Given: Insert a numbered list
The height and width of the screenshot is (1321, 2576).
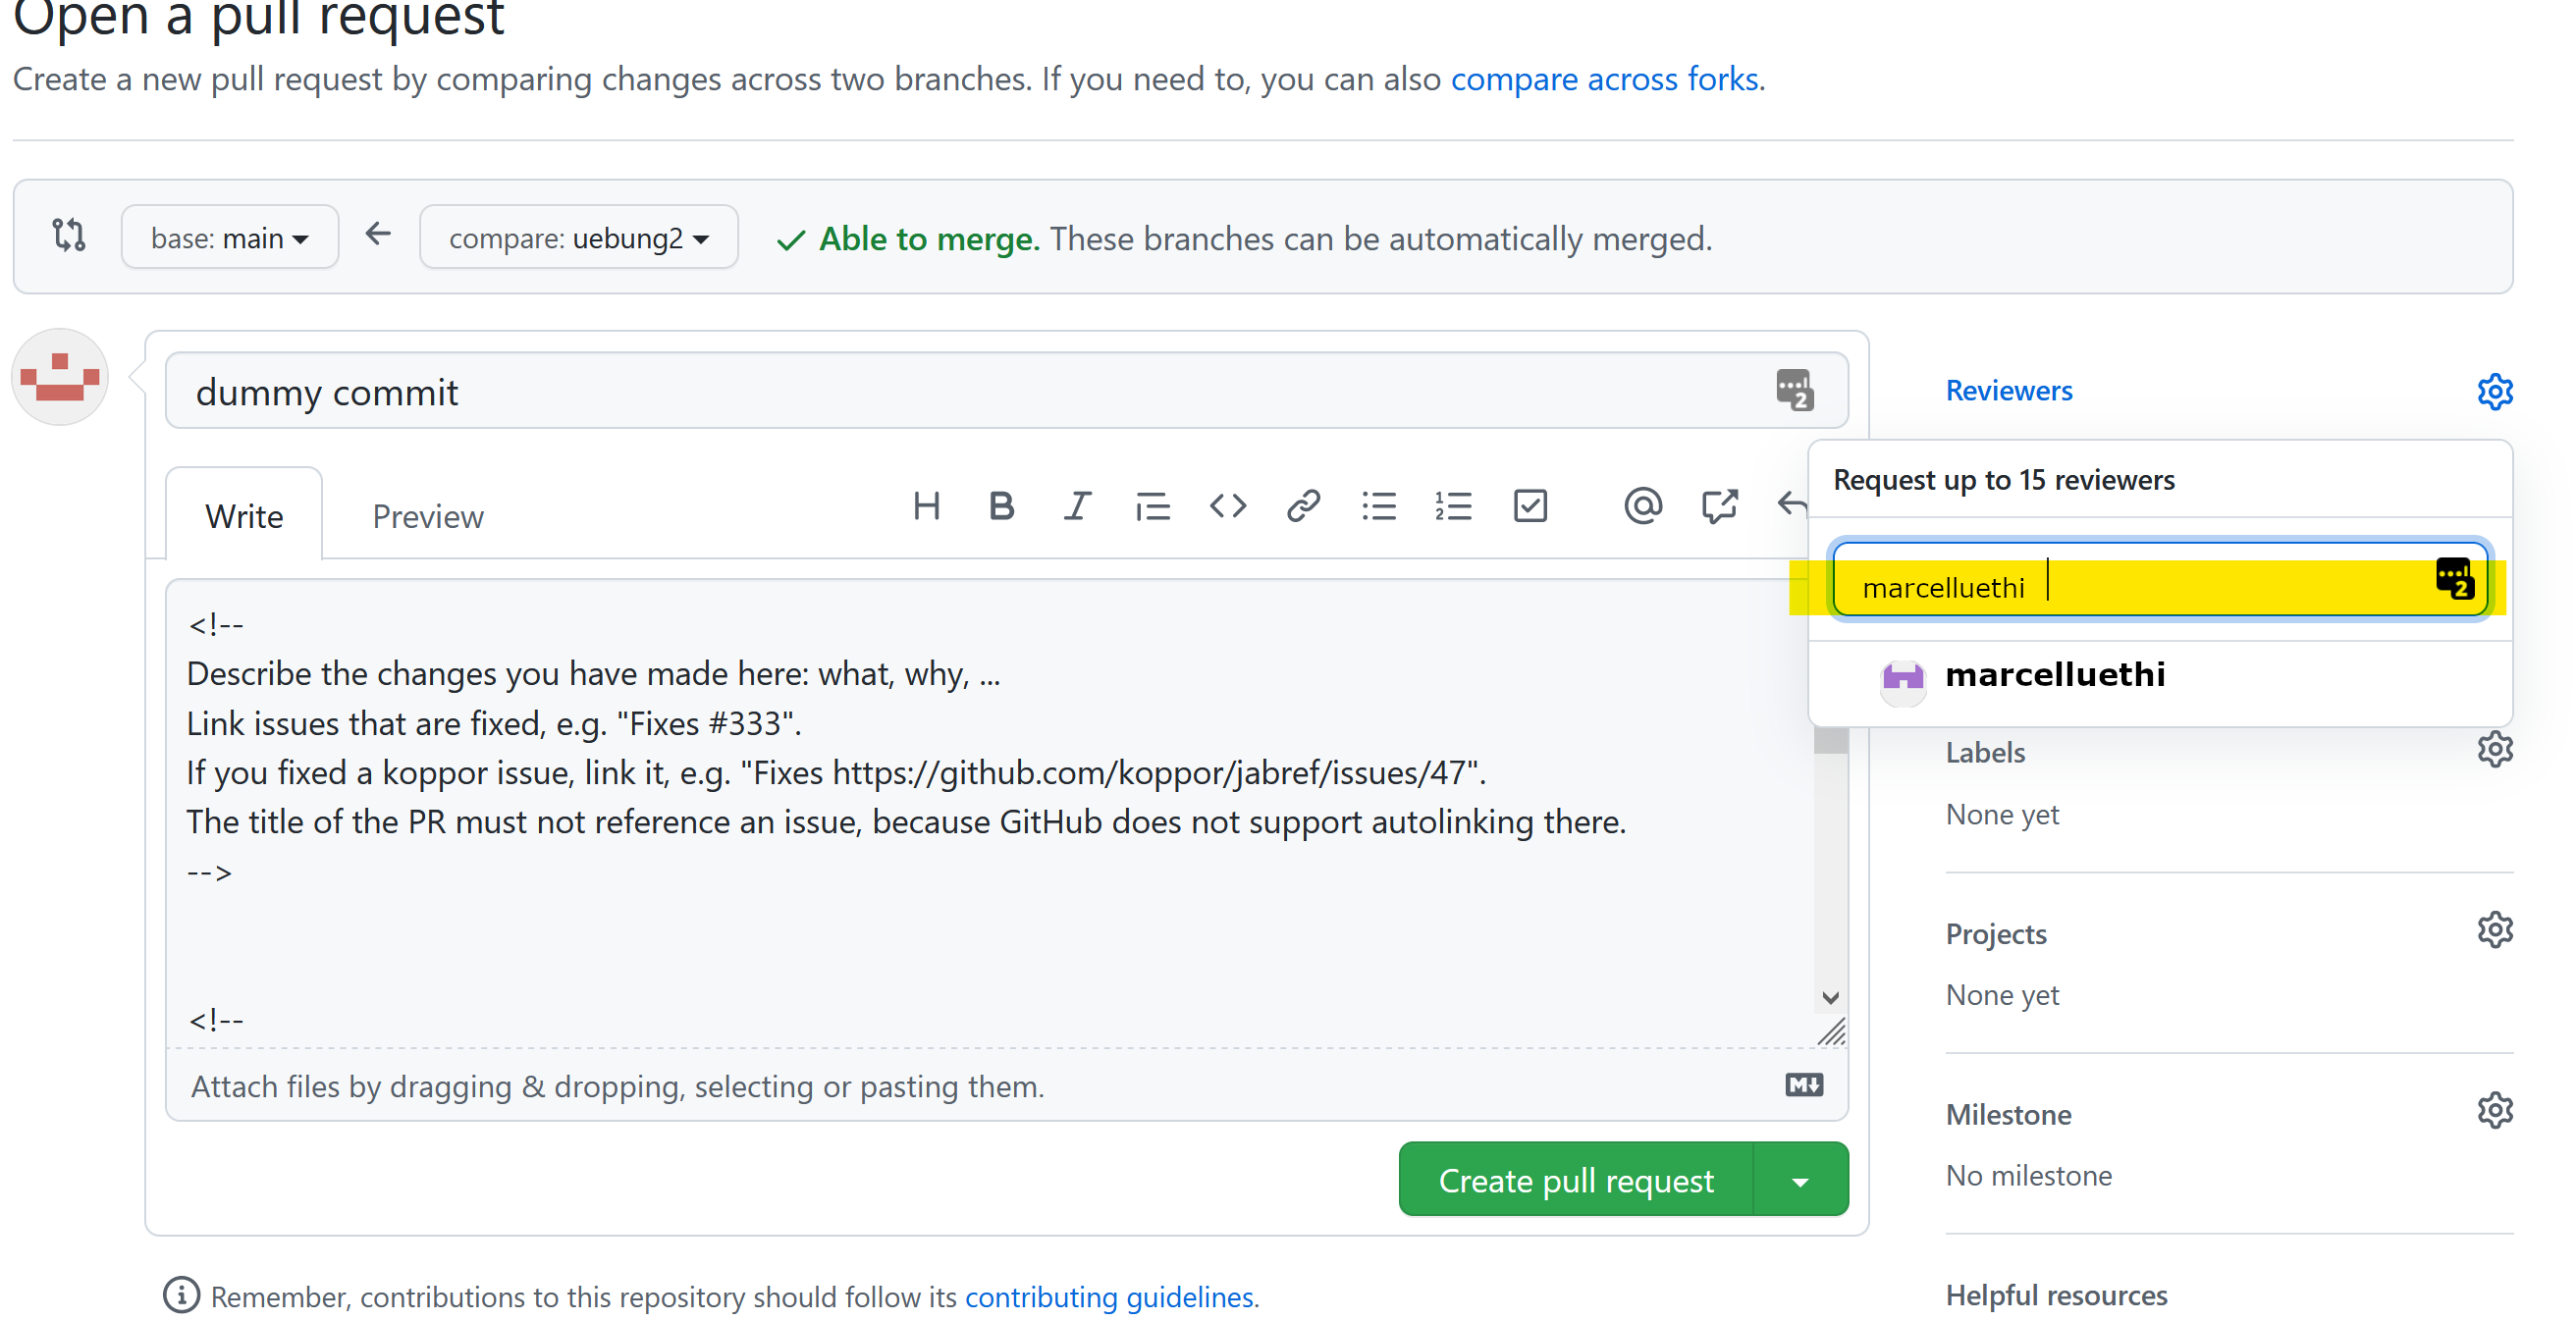Looking at the screenshot, I should (1454, 507).
